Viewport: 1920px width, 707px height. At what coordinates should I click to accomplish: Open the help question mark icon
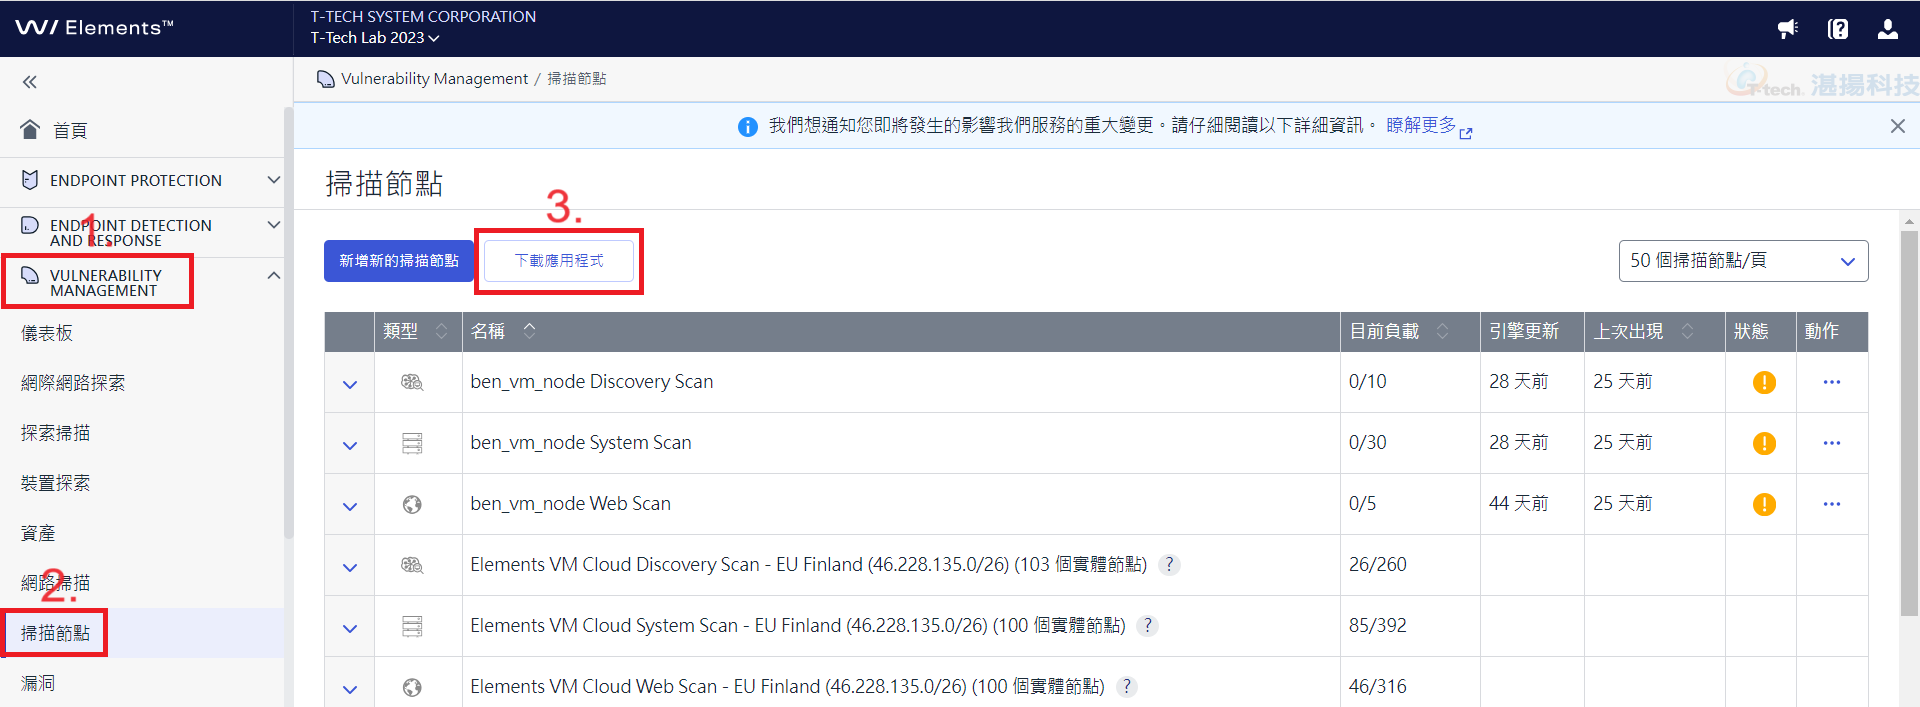click(x=1838, y=29)
